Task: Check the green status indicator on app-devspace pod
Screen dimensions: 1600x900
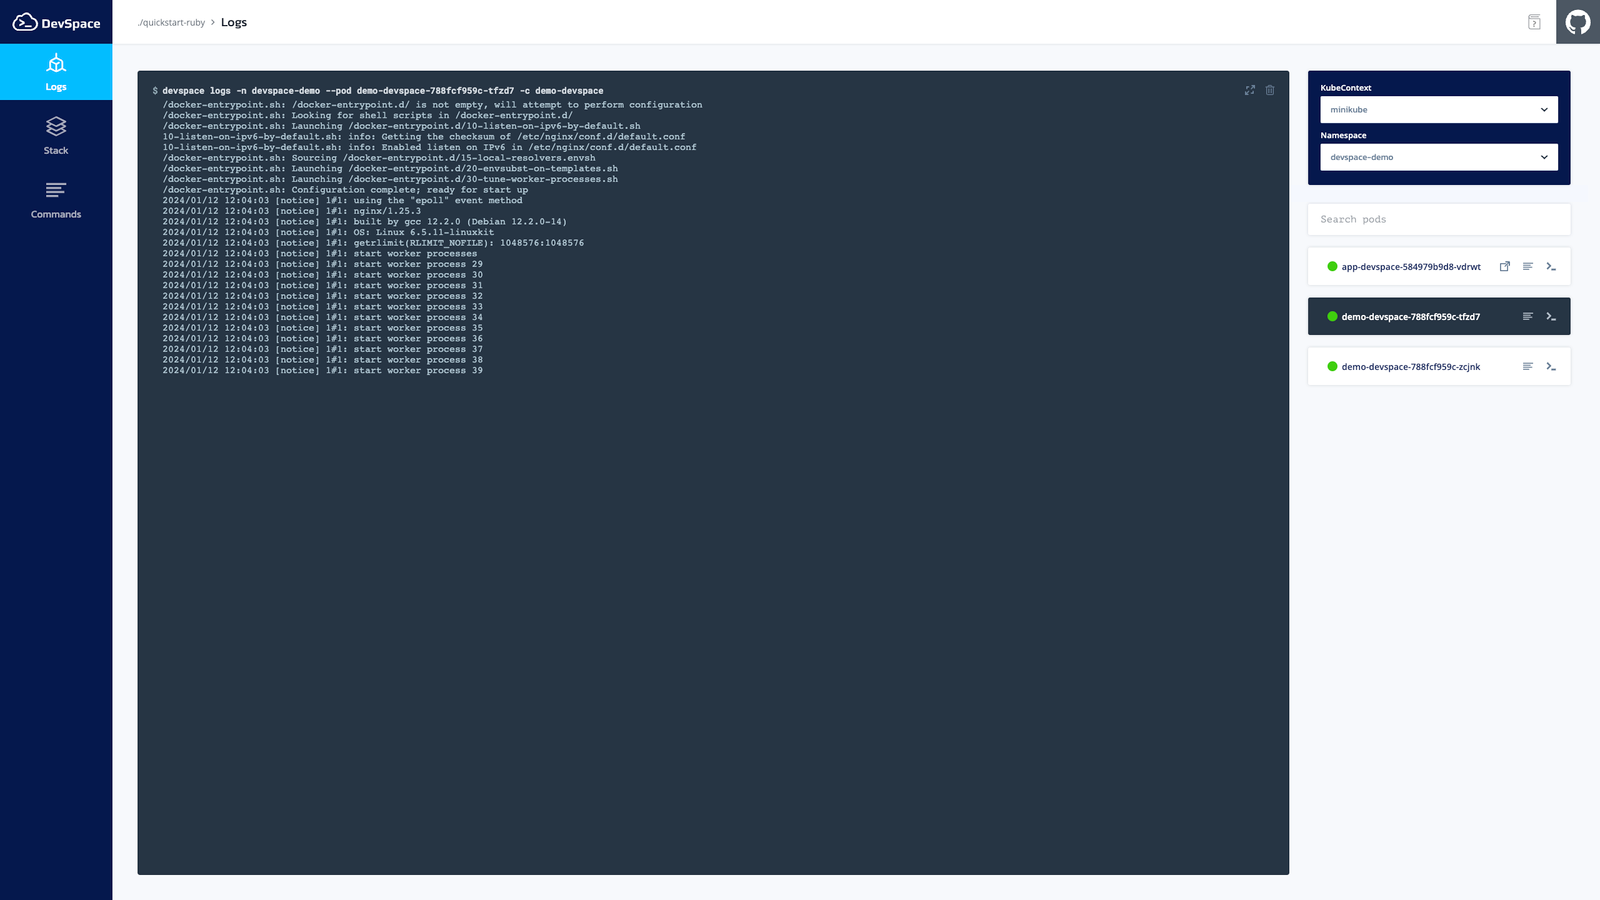Action: [1332, 266]
